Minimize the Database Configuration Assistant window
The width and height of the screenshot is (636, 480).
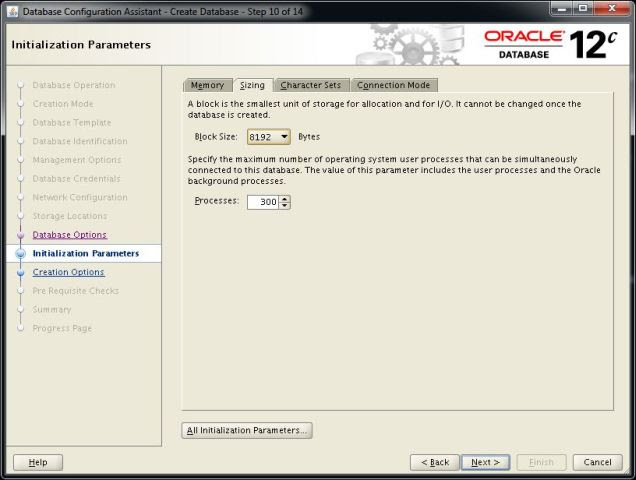click(563, 9)
